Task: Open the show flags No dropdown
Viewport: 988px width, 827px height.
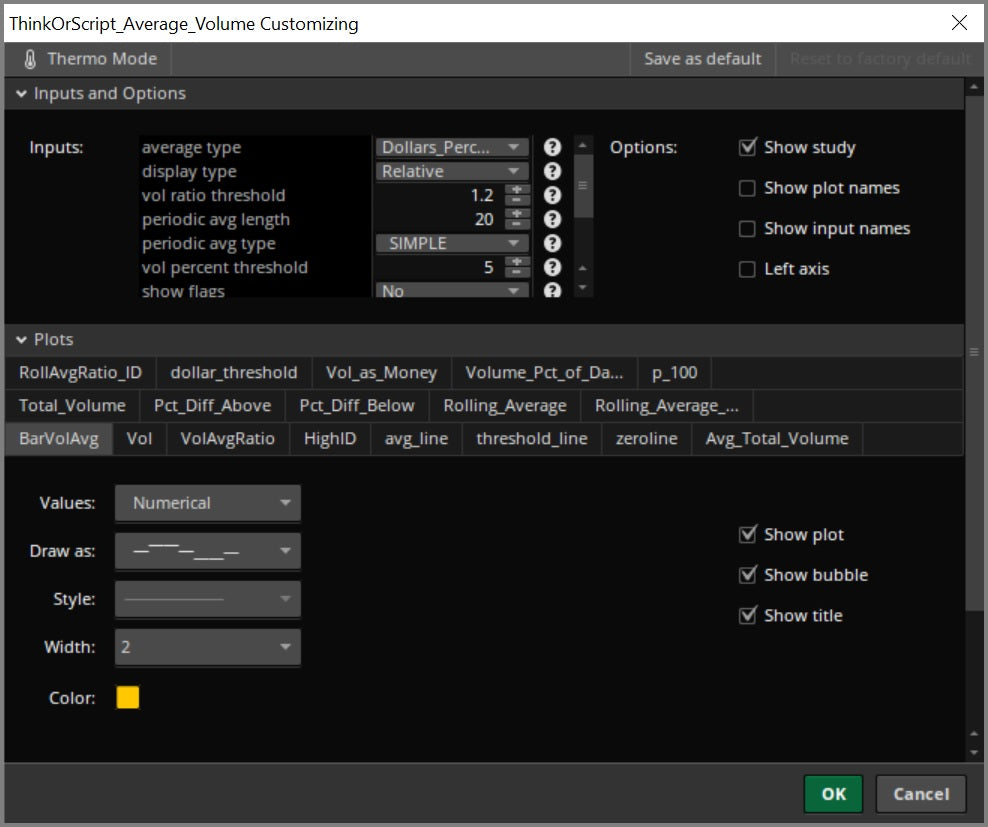Action: [x=452, y=290]
